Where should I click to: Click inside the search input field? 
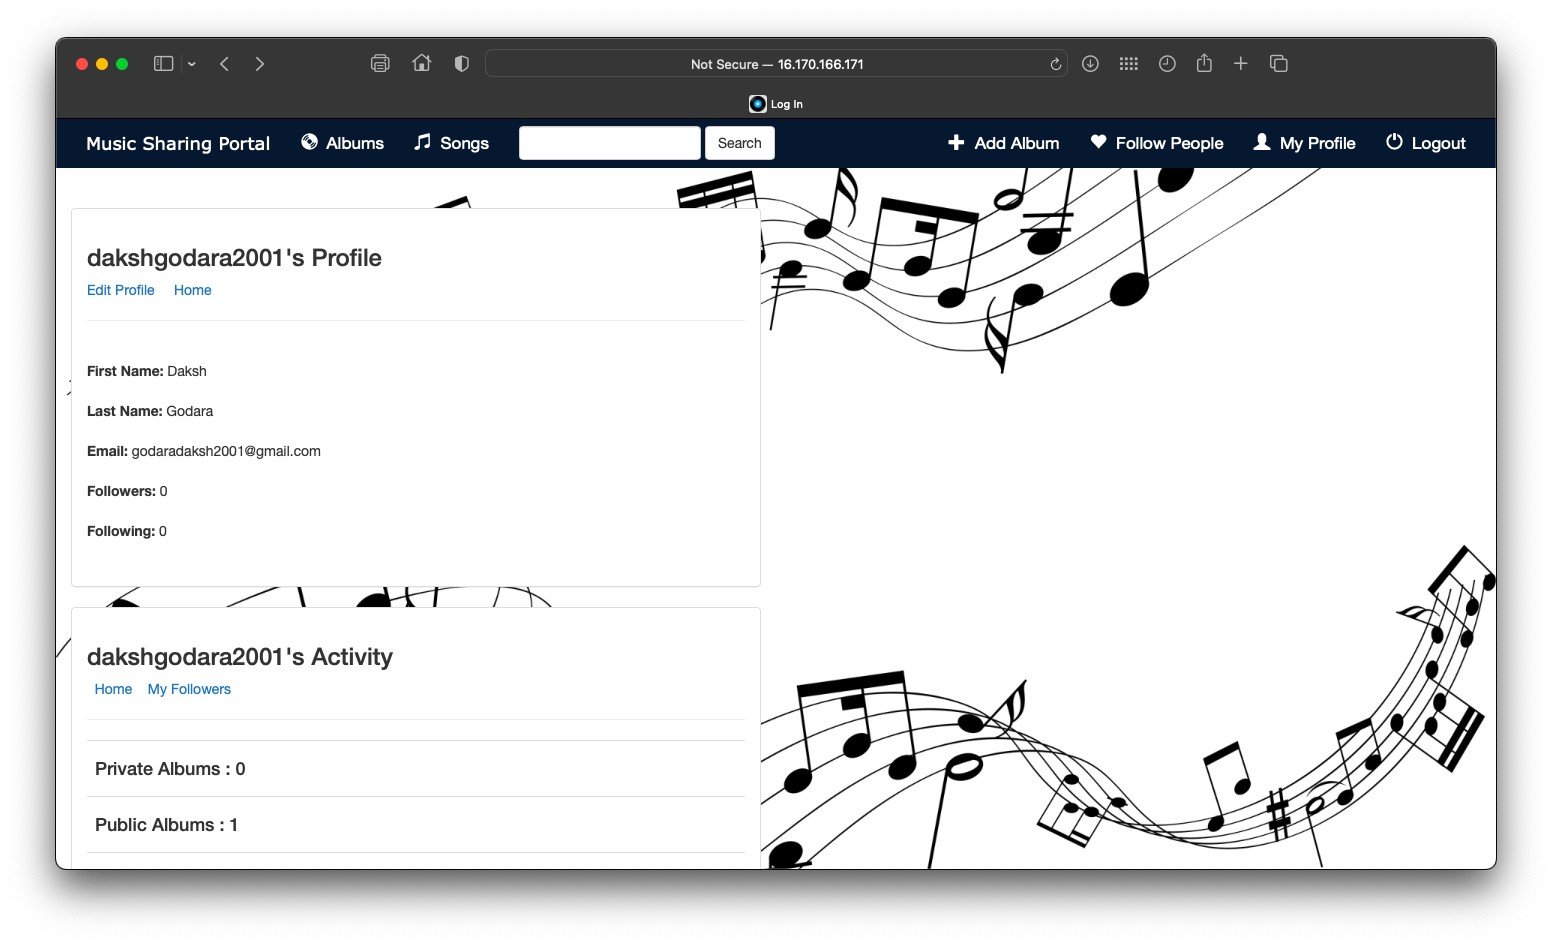(609, 142)
